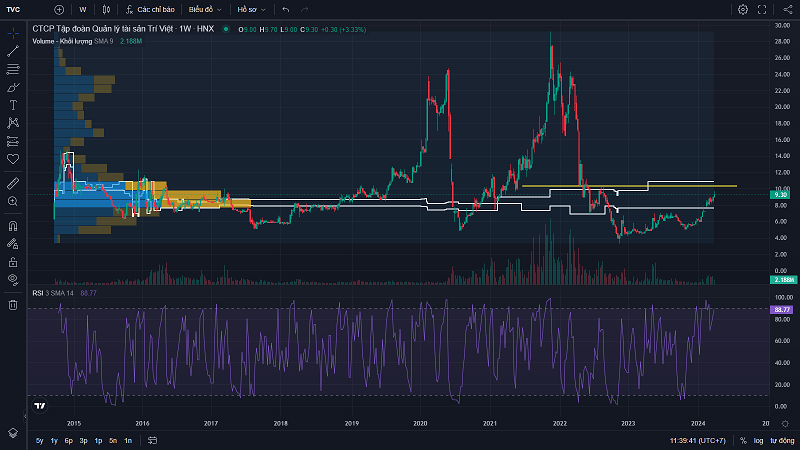
Task: Pick the ruler measure tool
Action: tap(13, 184)
